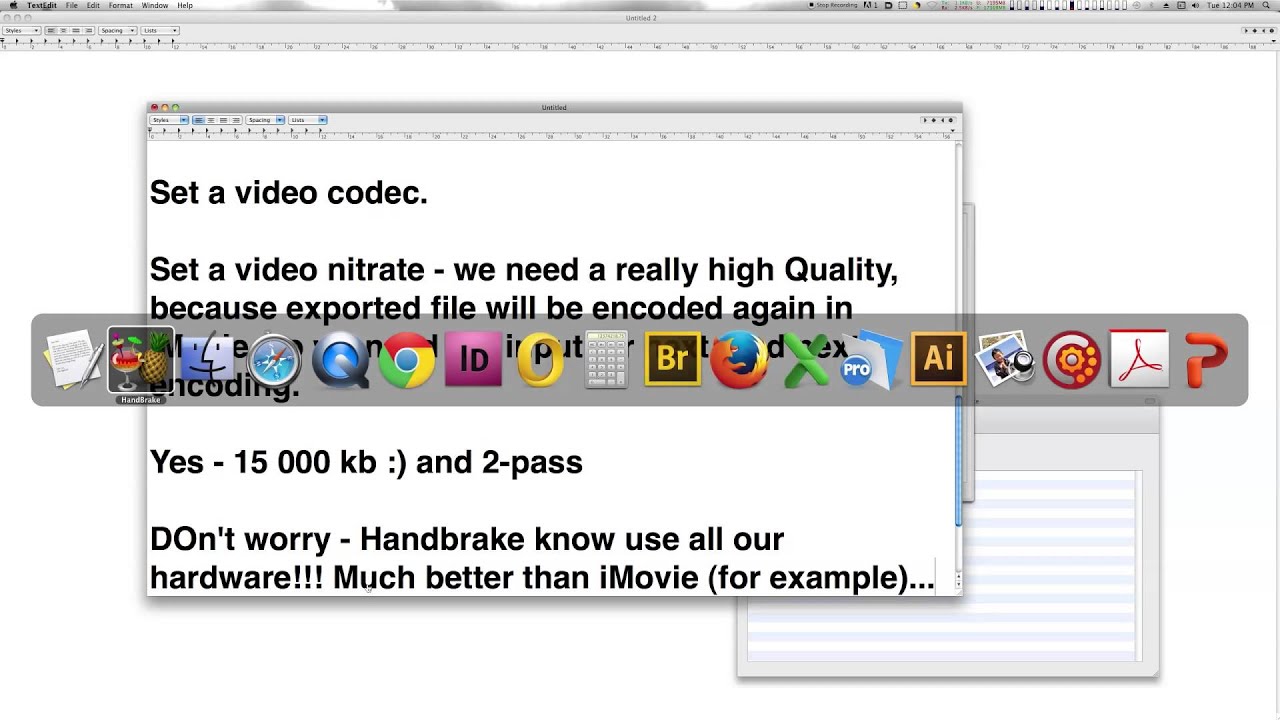Switch to Adobe InDesign icon
Image resolution: width=1280 pixels, height=720 pixels.
tap(473, 360)
